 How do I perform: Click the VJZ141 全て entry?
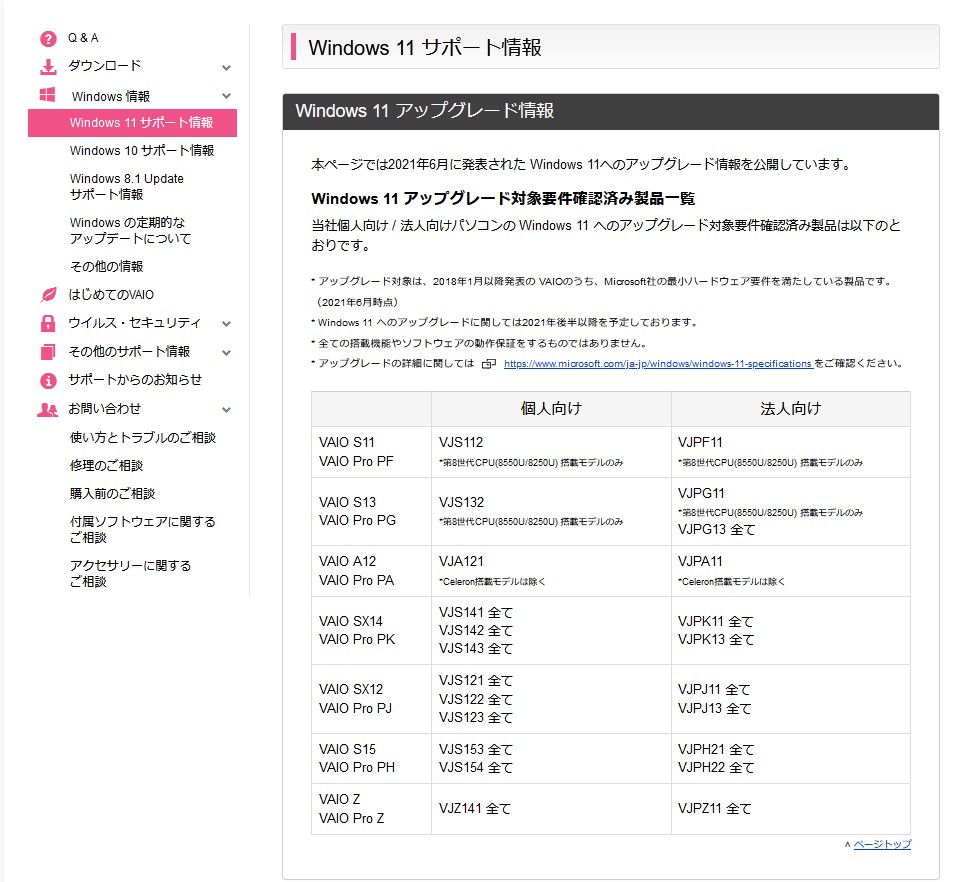pyautogui.click(x=475, y=808)
